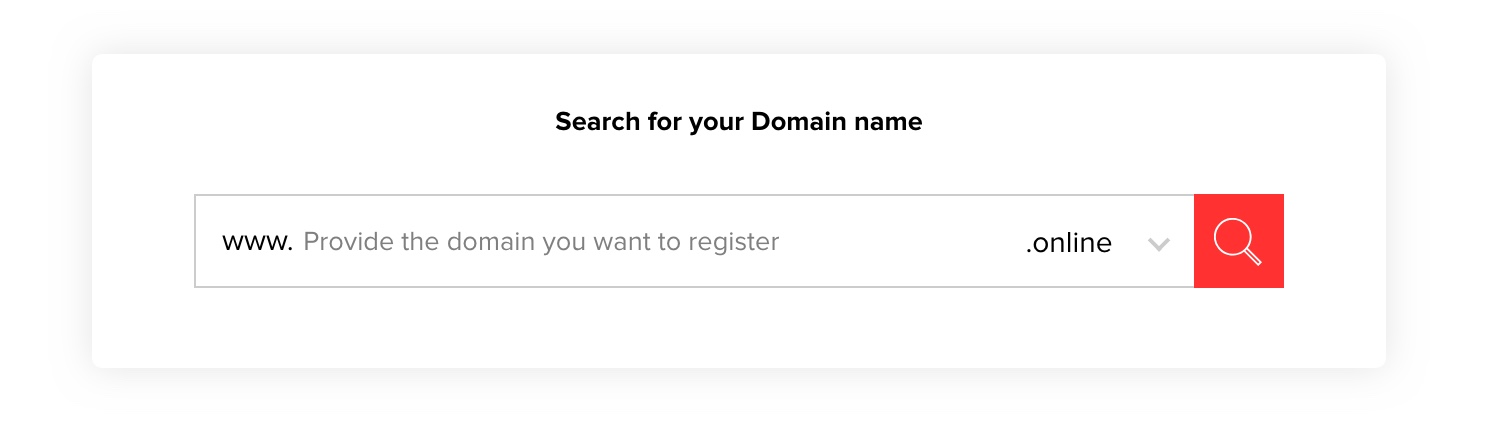Click the www. prefix label

257,243
